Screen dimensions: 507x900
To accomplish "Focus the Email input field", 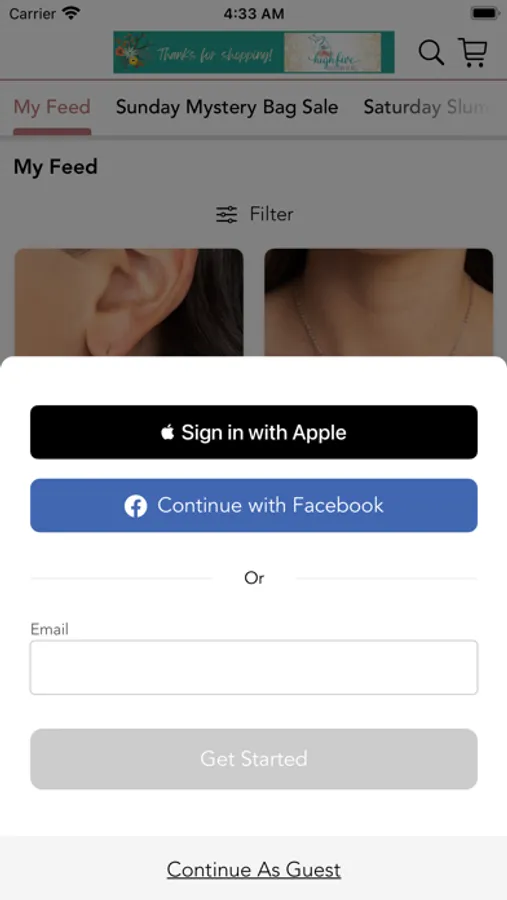I will pyautogui.click(x=254, y=668).
